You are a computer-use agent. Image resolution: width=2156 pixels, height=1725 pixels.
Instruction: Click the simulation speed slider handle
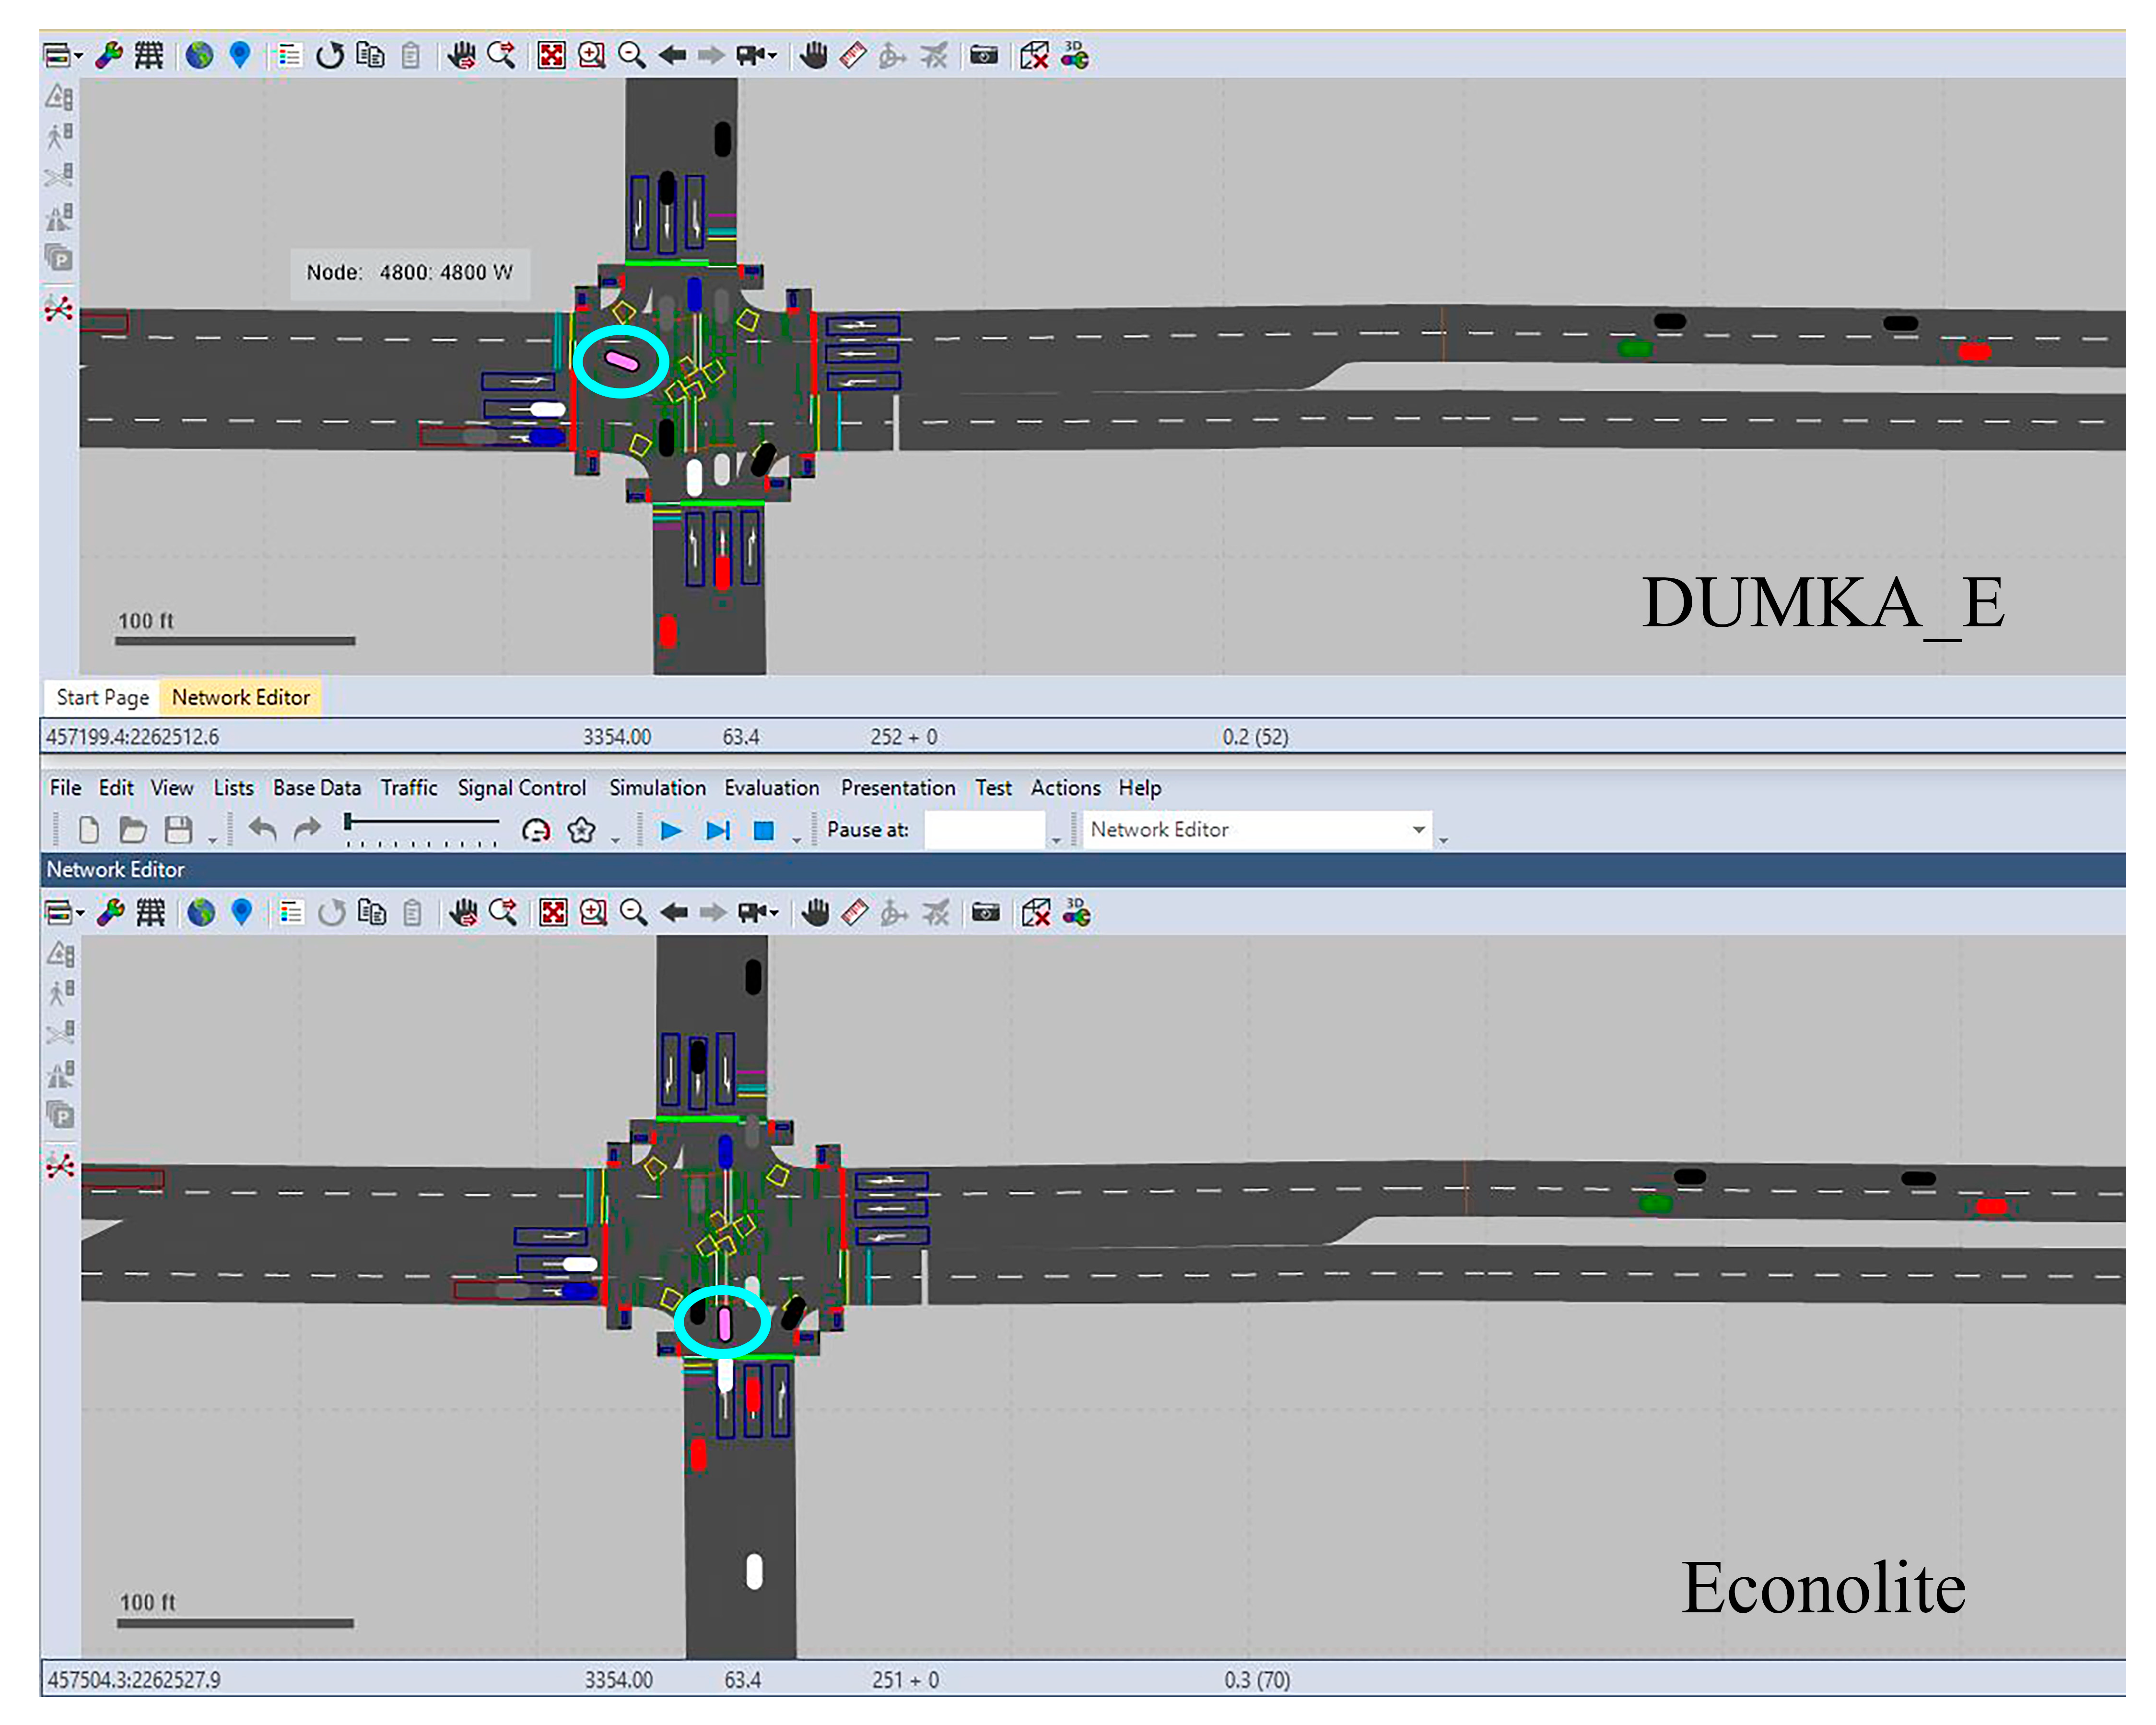(x=348, y=822)
